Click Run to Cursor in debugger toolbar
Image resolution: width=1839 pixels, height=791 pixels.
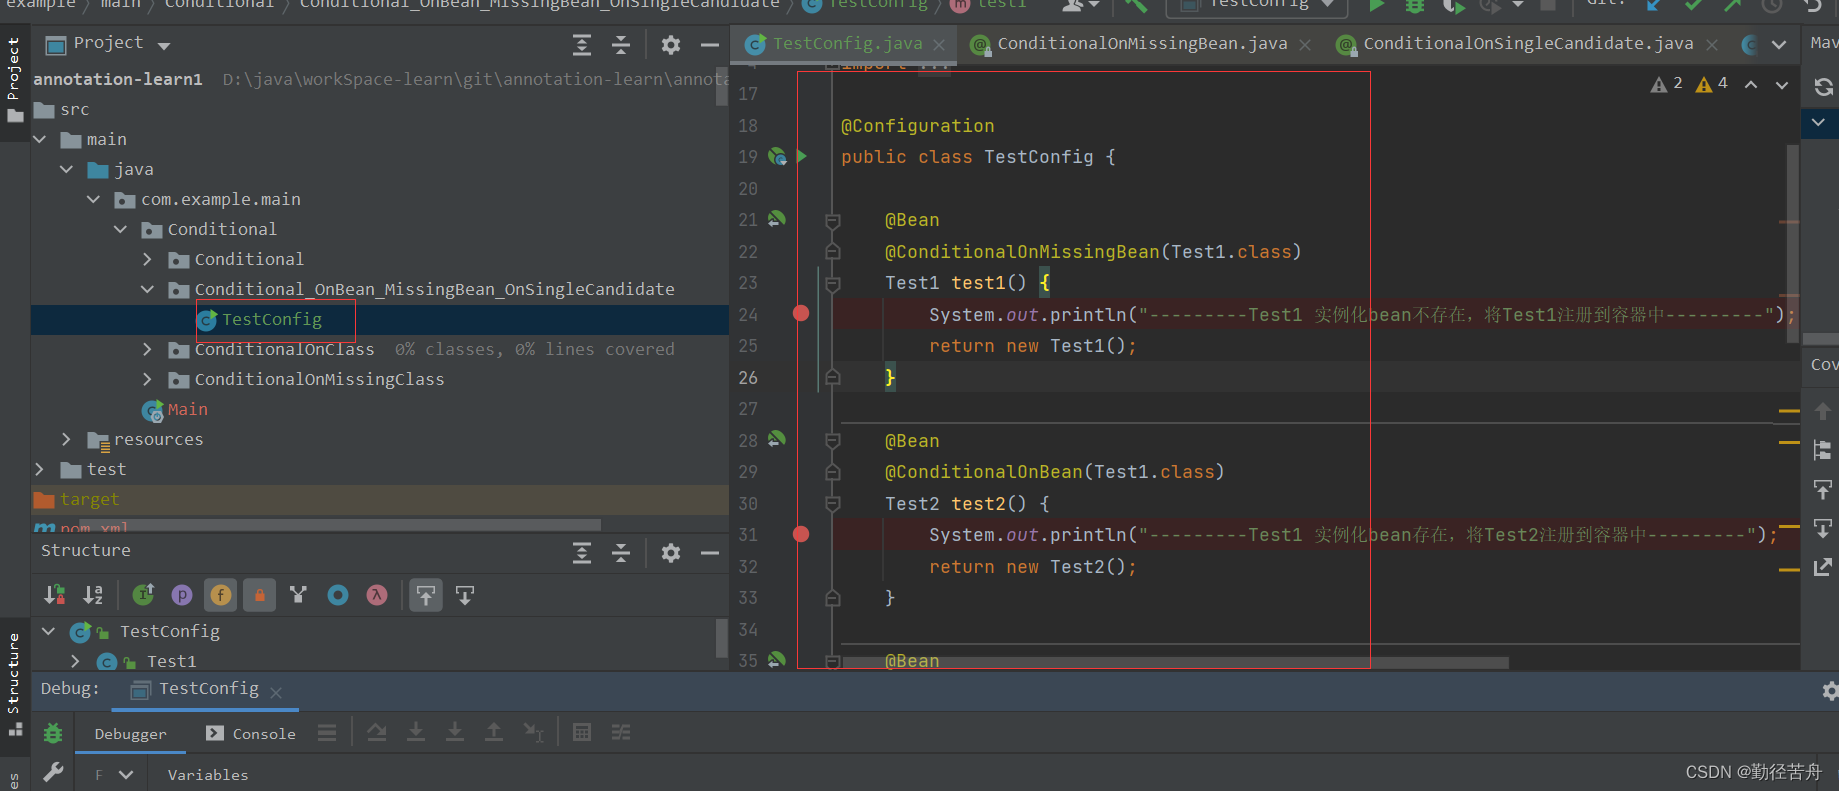tap(533, 733)
